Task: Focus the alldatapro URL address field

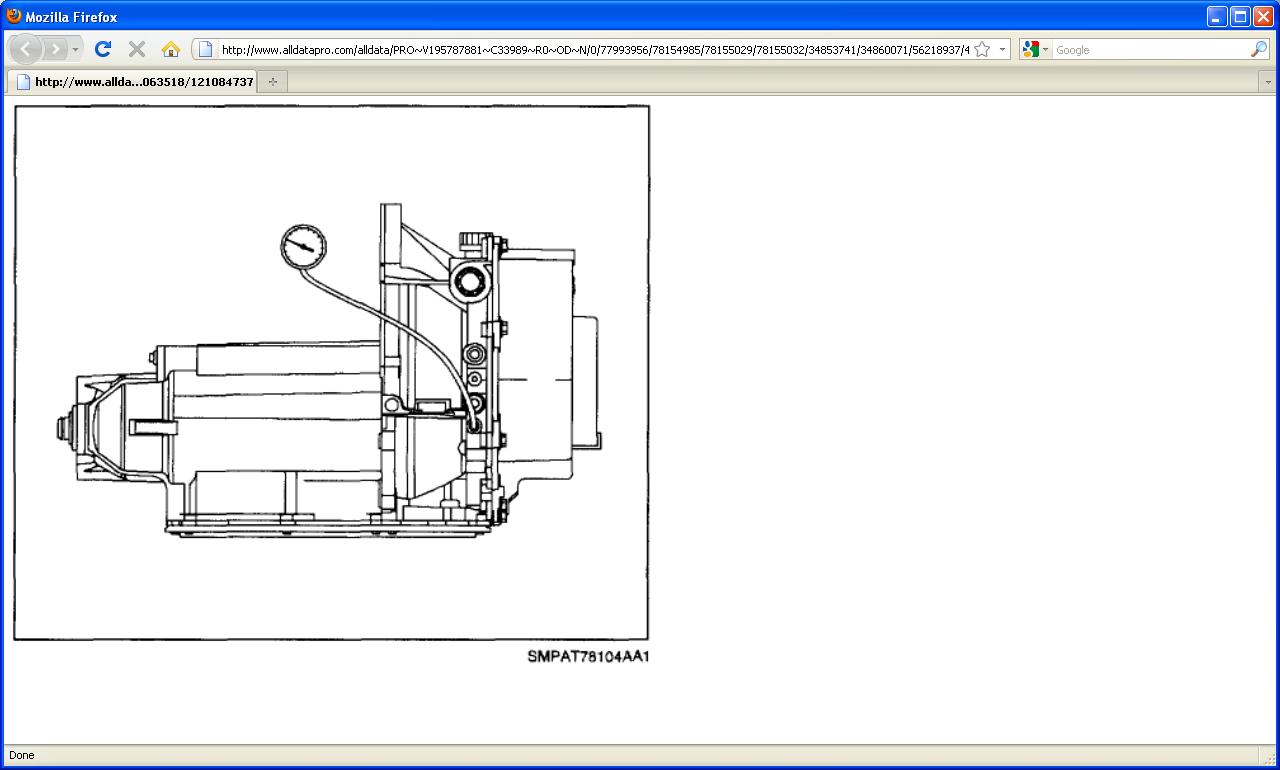Action: (x=595, y=50)
